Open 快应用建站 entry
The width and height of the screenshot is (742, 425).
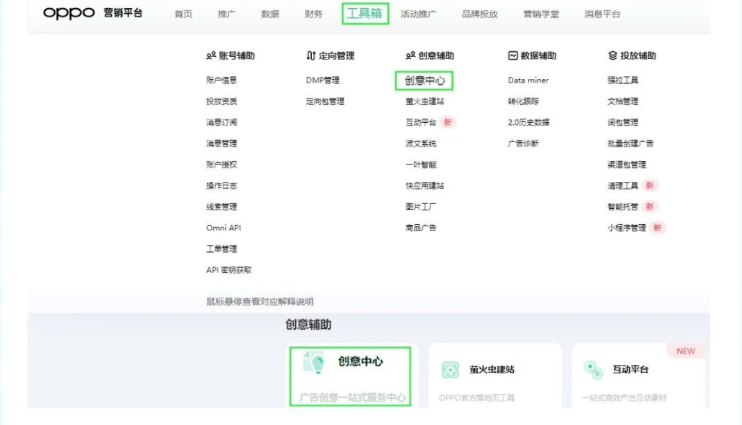(424, 186)
